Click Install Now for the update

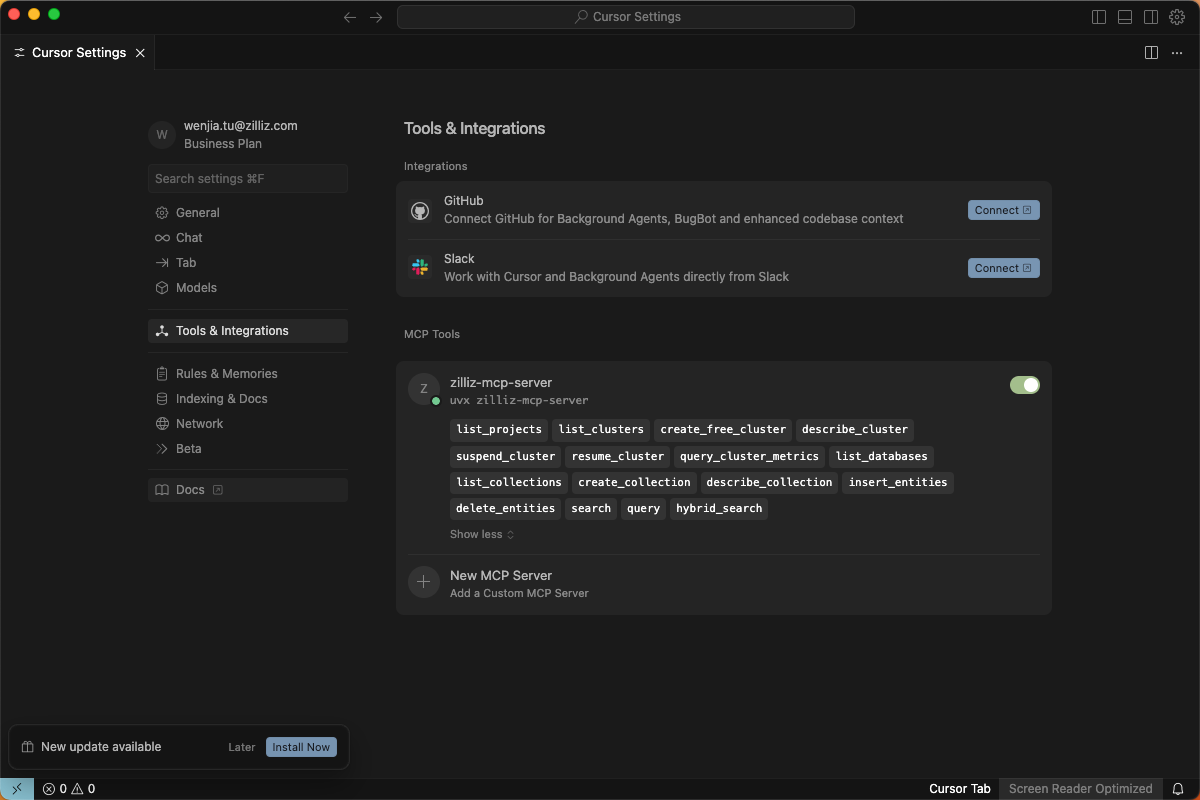tap(301, 747)
